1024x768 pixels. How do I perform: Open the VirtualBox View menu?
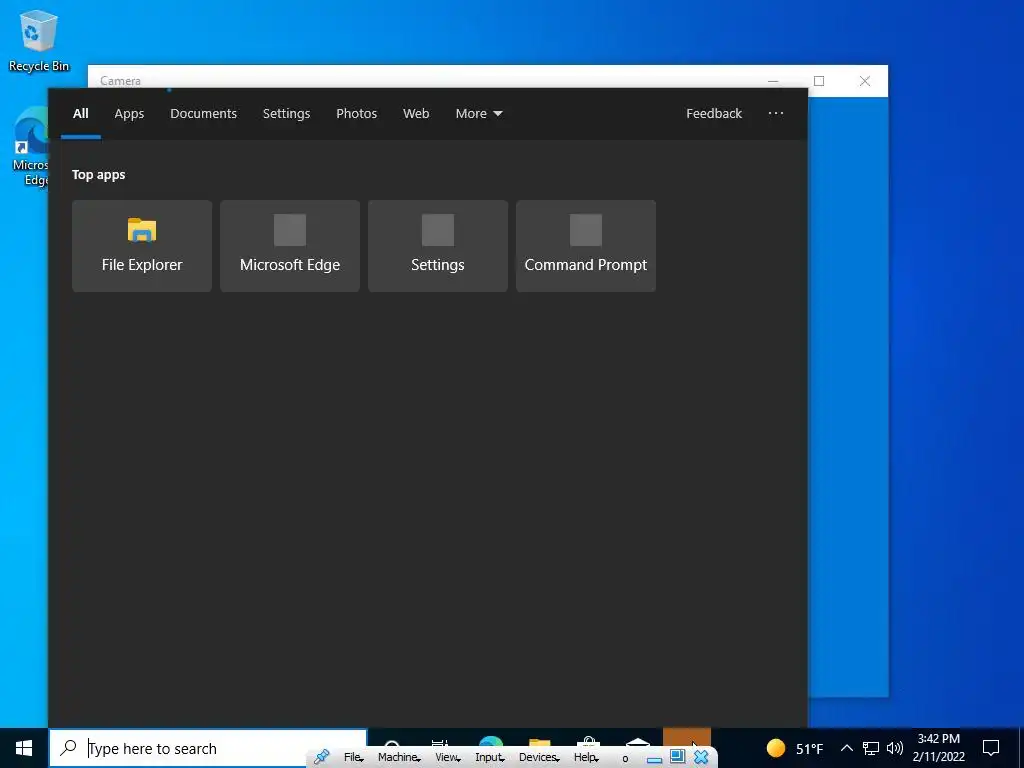point(448,757)
